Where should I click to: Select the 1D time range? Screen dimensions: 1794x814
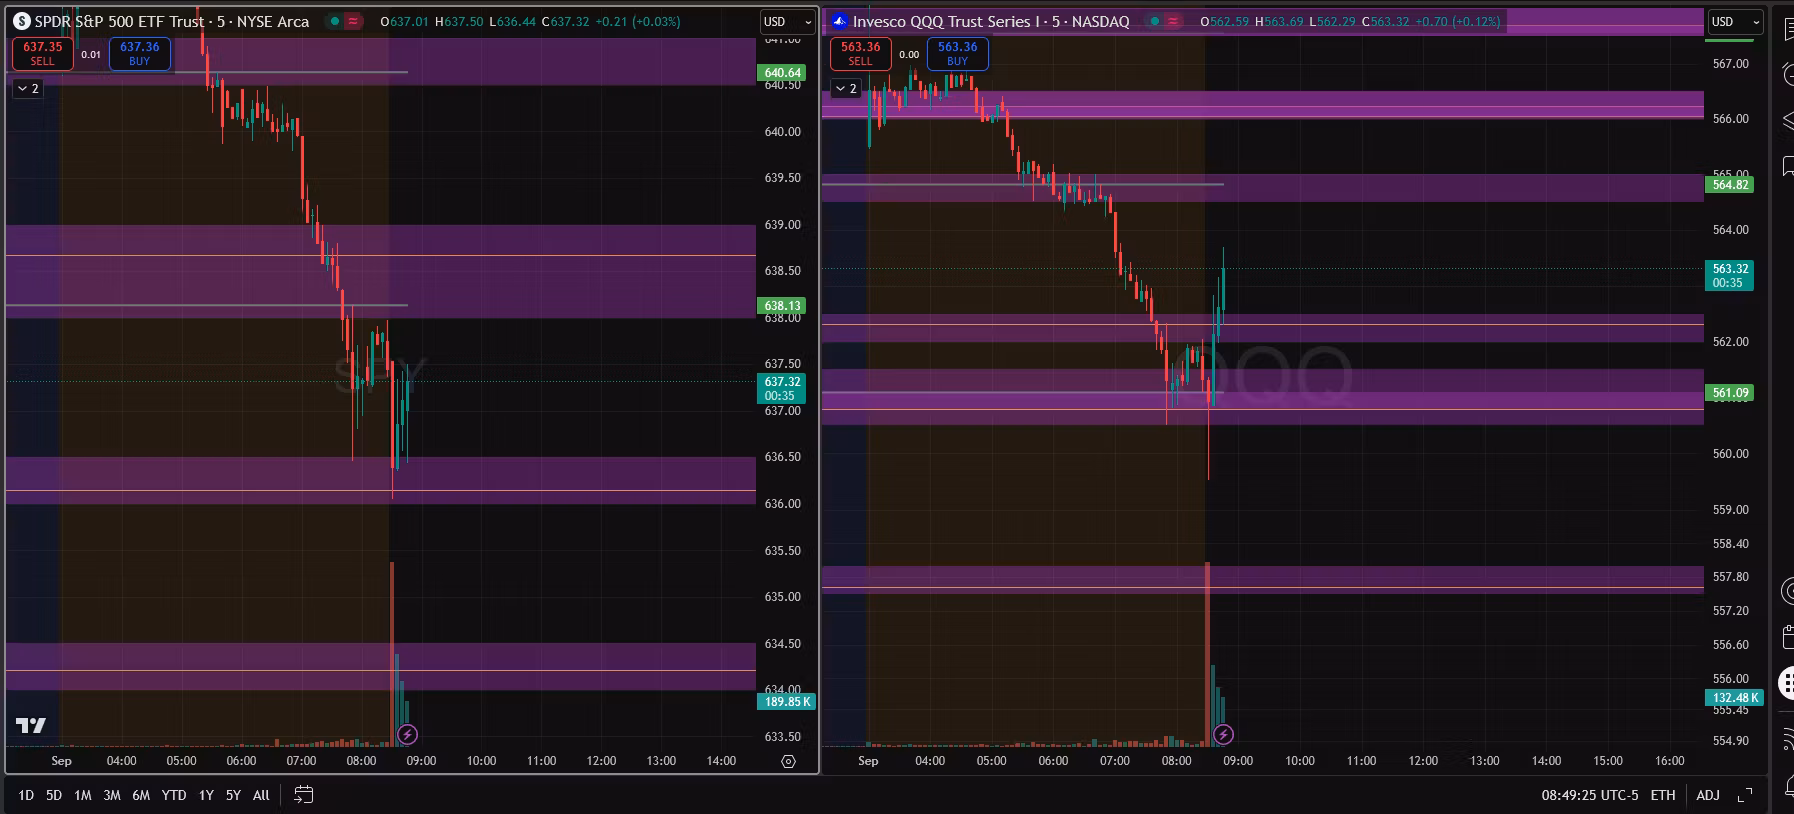26,795
